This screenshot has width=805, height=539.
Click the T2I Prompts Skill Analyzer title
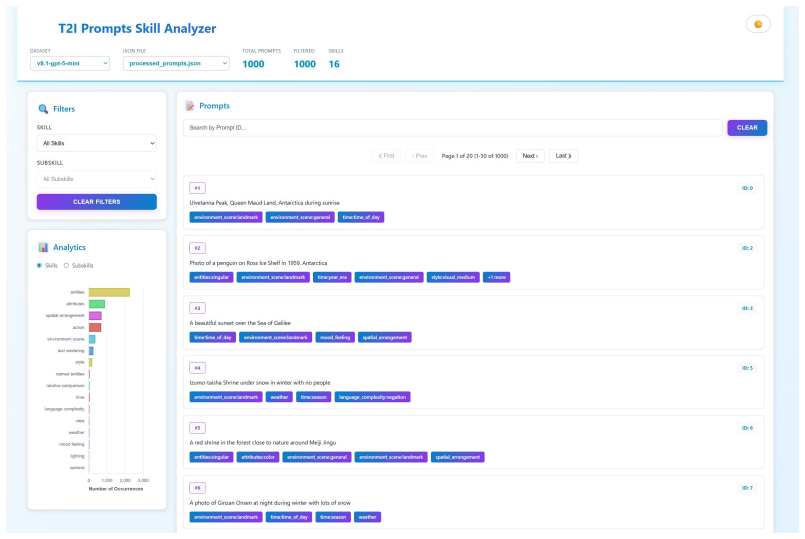[x=137, y=29]
